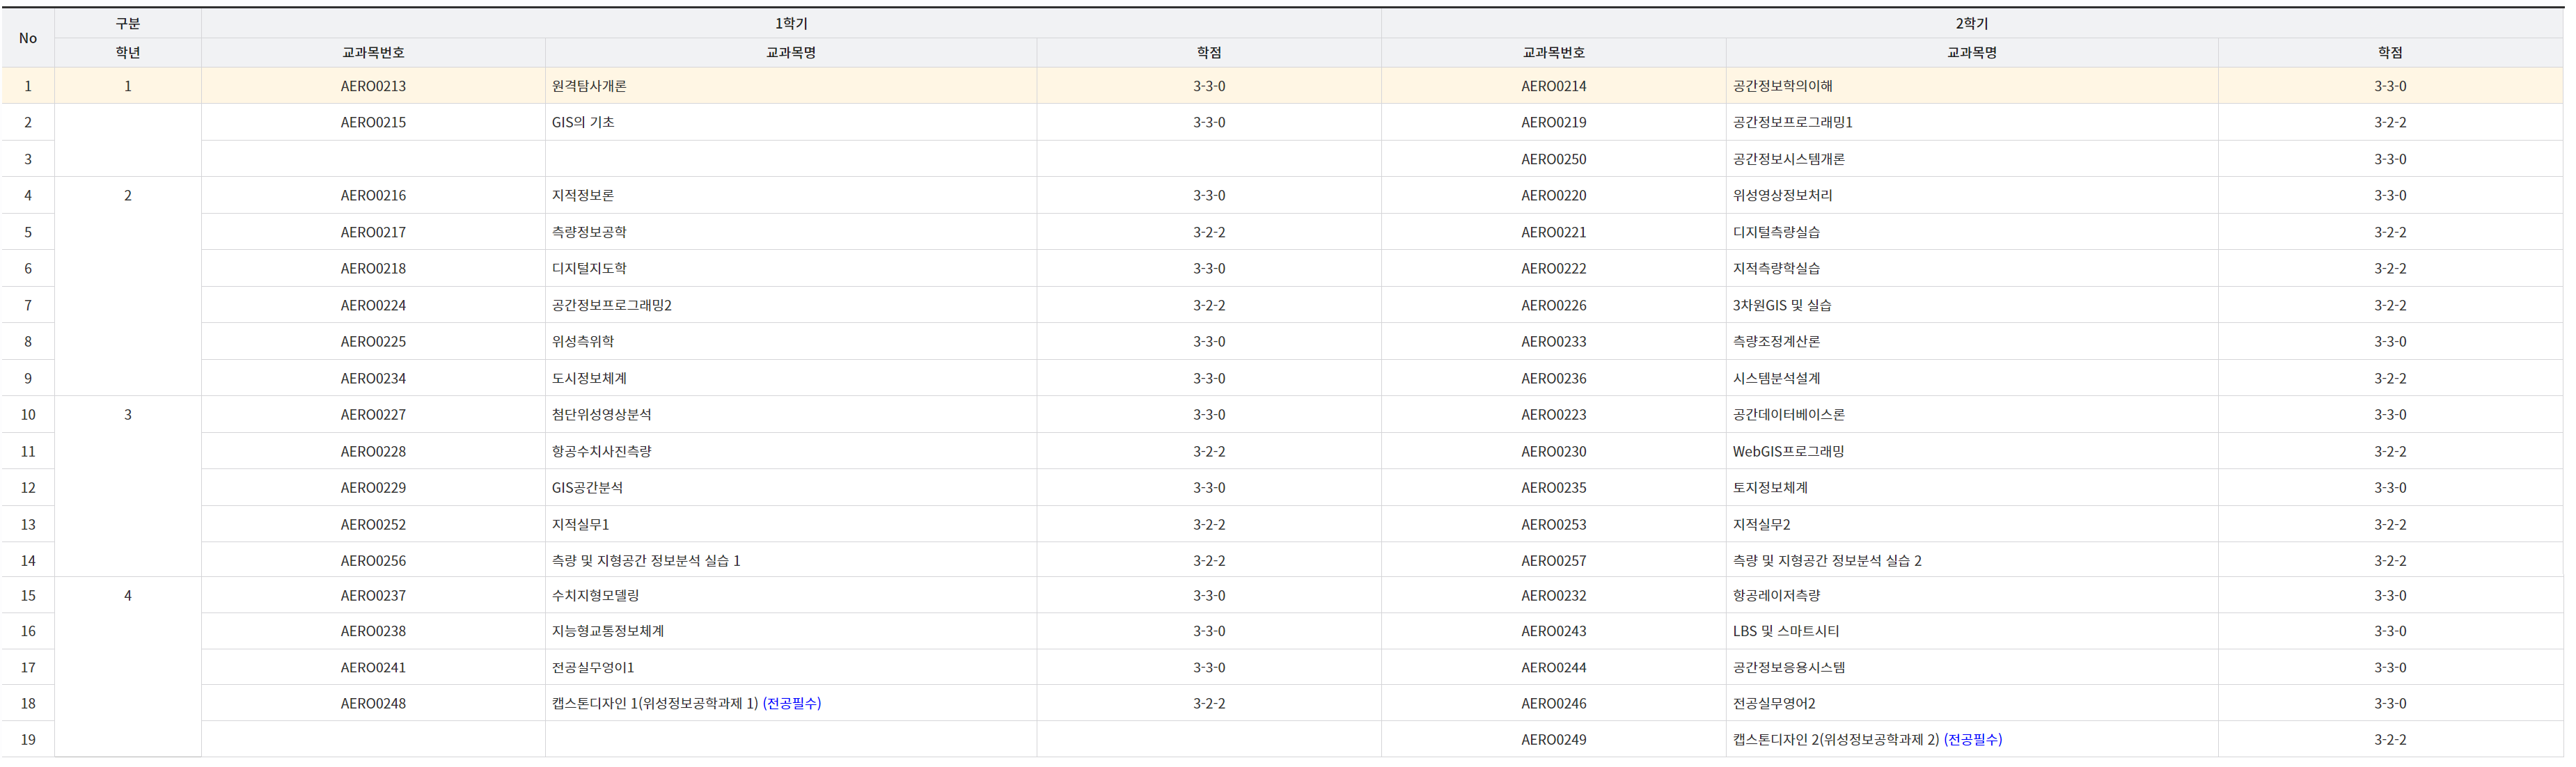The image size is (2576, 767).
Task: Click row number 19
Action: point(28,740)
